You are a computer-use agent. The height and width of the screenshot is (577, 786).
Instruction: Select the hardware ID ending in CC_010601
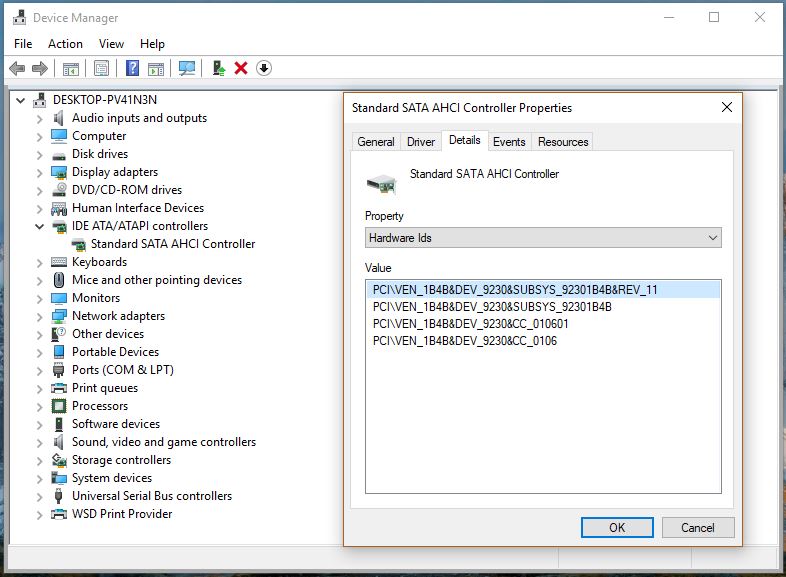click(x=471, y=324)
